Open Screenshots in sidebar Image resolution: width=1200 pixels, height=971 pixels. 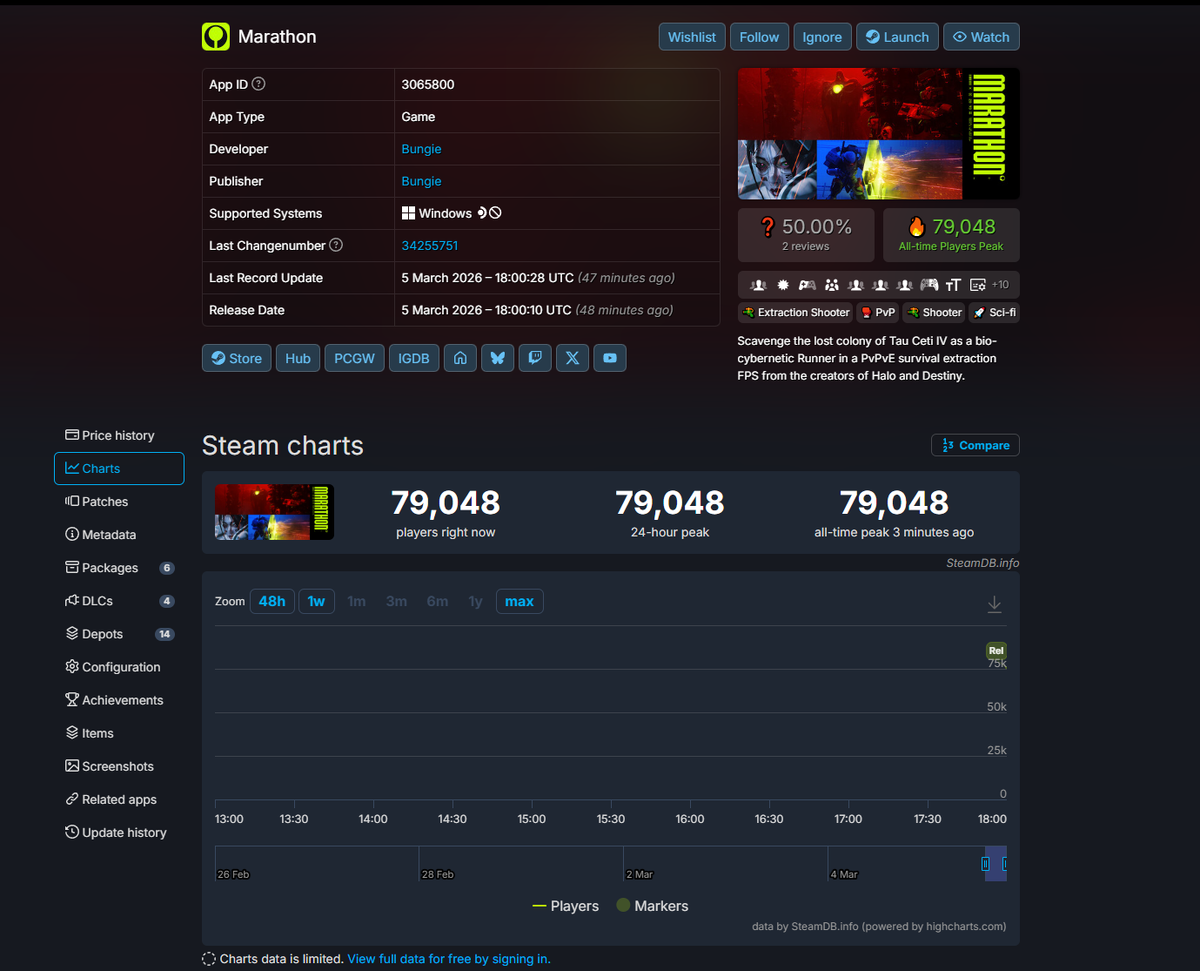pyautogui.click(x=119, y=766)
